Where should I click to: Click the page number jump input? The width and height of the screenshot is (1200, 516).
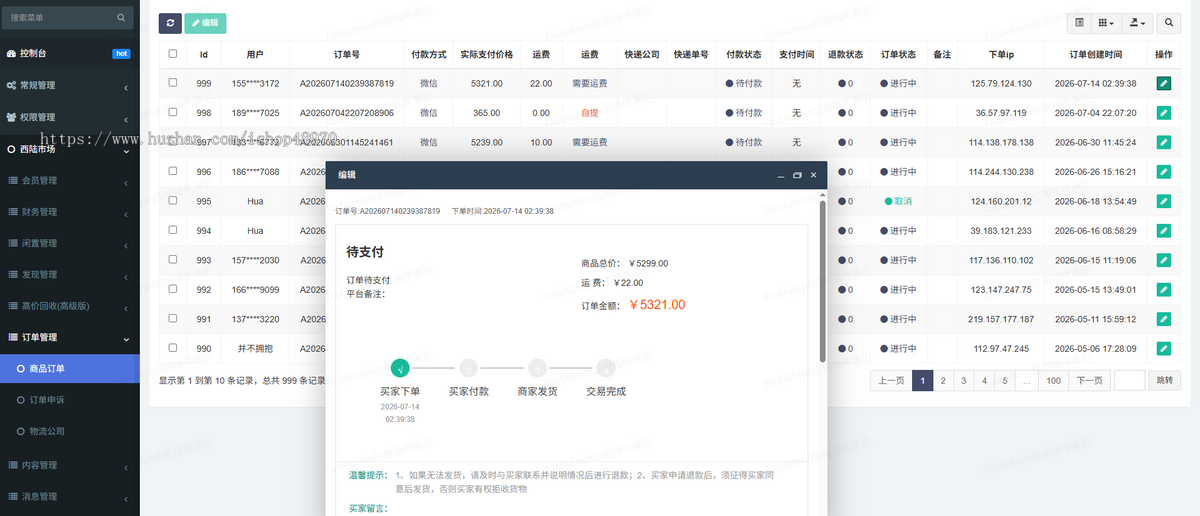point(1129,380)
